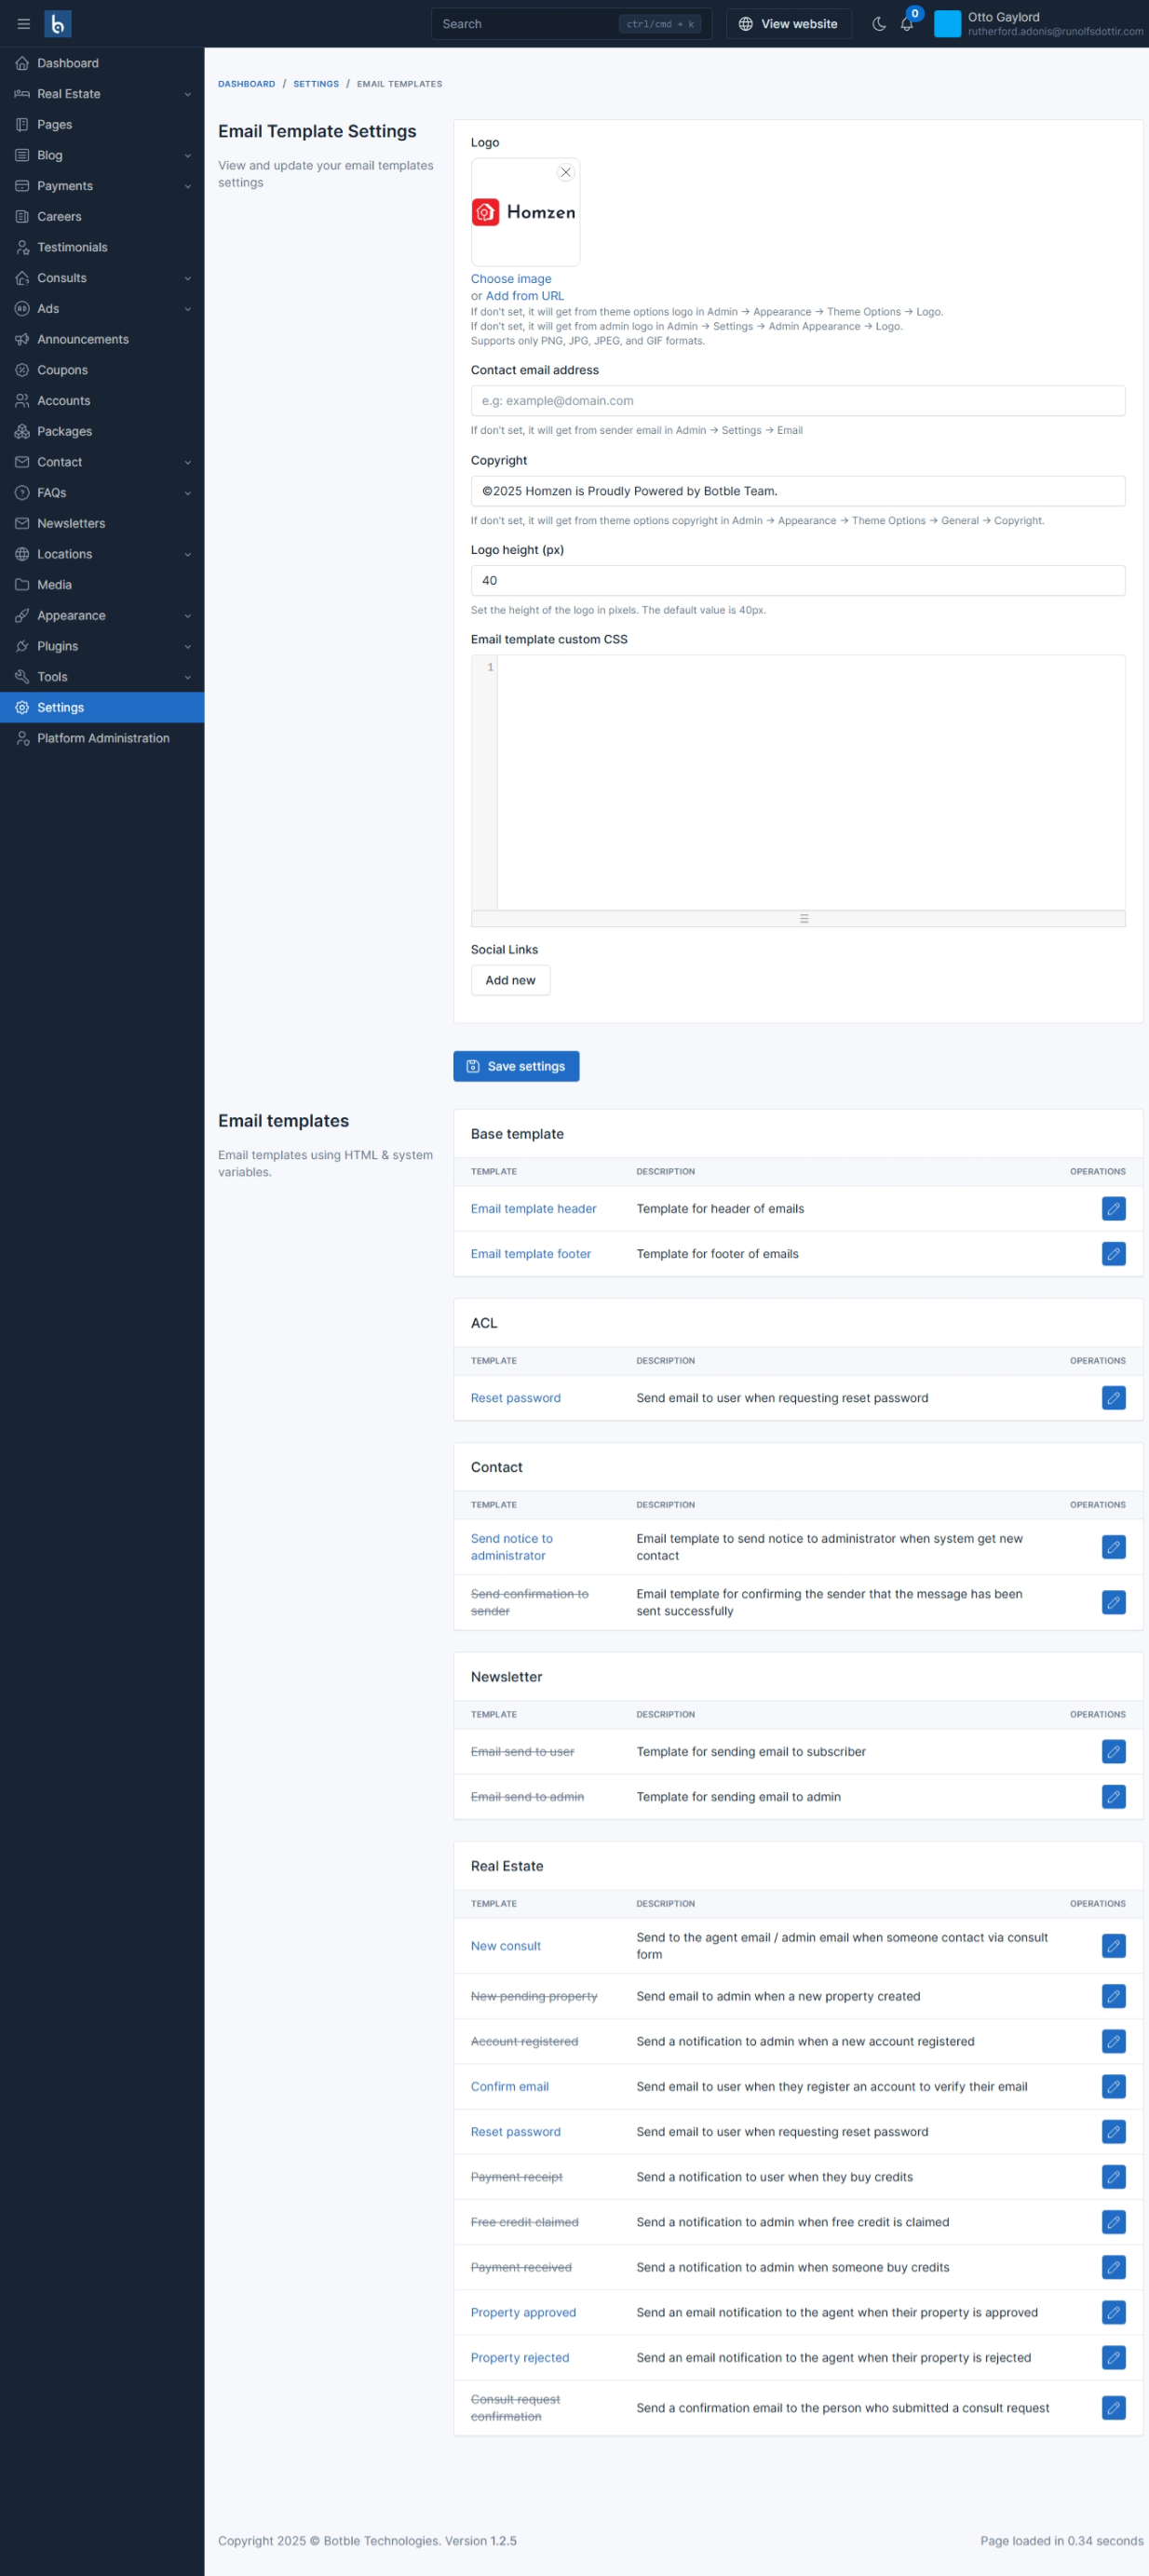
Task: Open Announcements in the sidebar
Action: 102,339
